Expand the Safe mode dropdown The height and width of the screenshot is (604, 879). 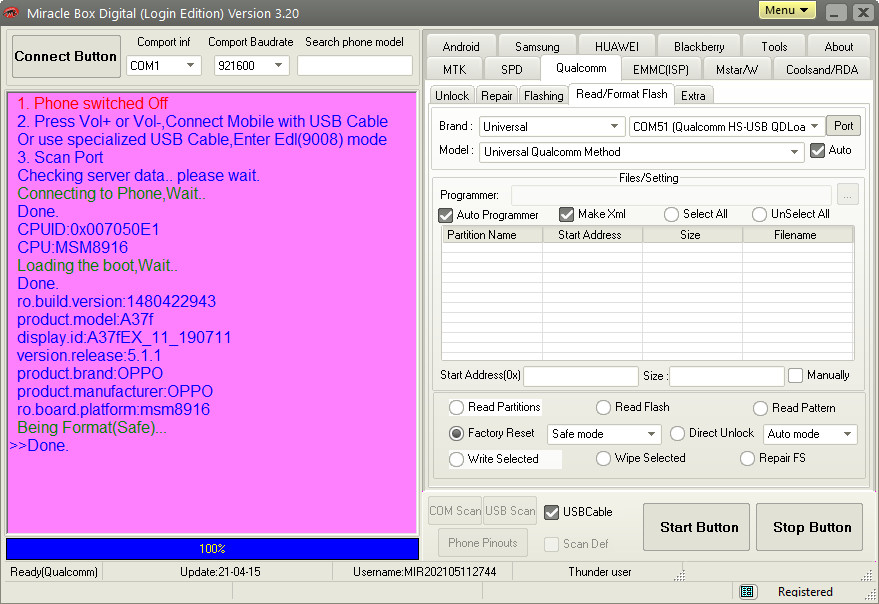pos(604,434)
